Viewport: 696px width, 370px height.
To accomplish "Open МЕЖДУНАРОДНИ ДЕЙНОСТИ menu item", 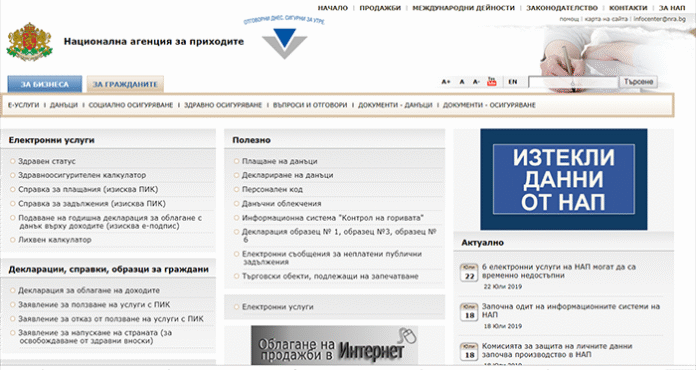I will pos(463,8).
